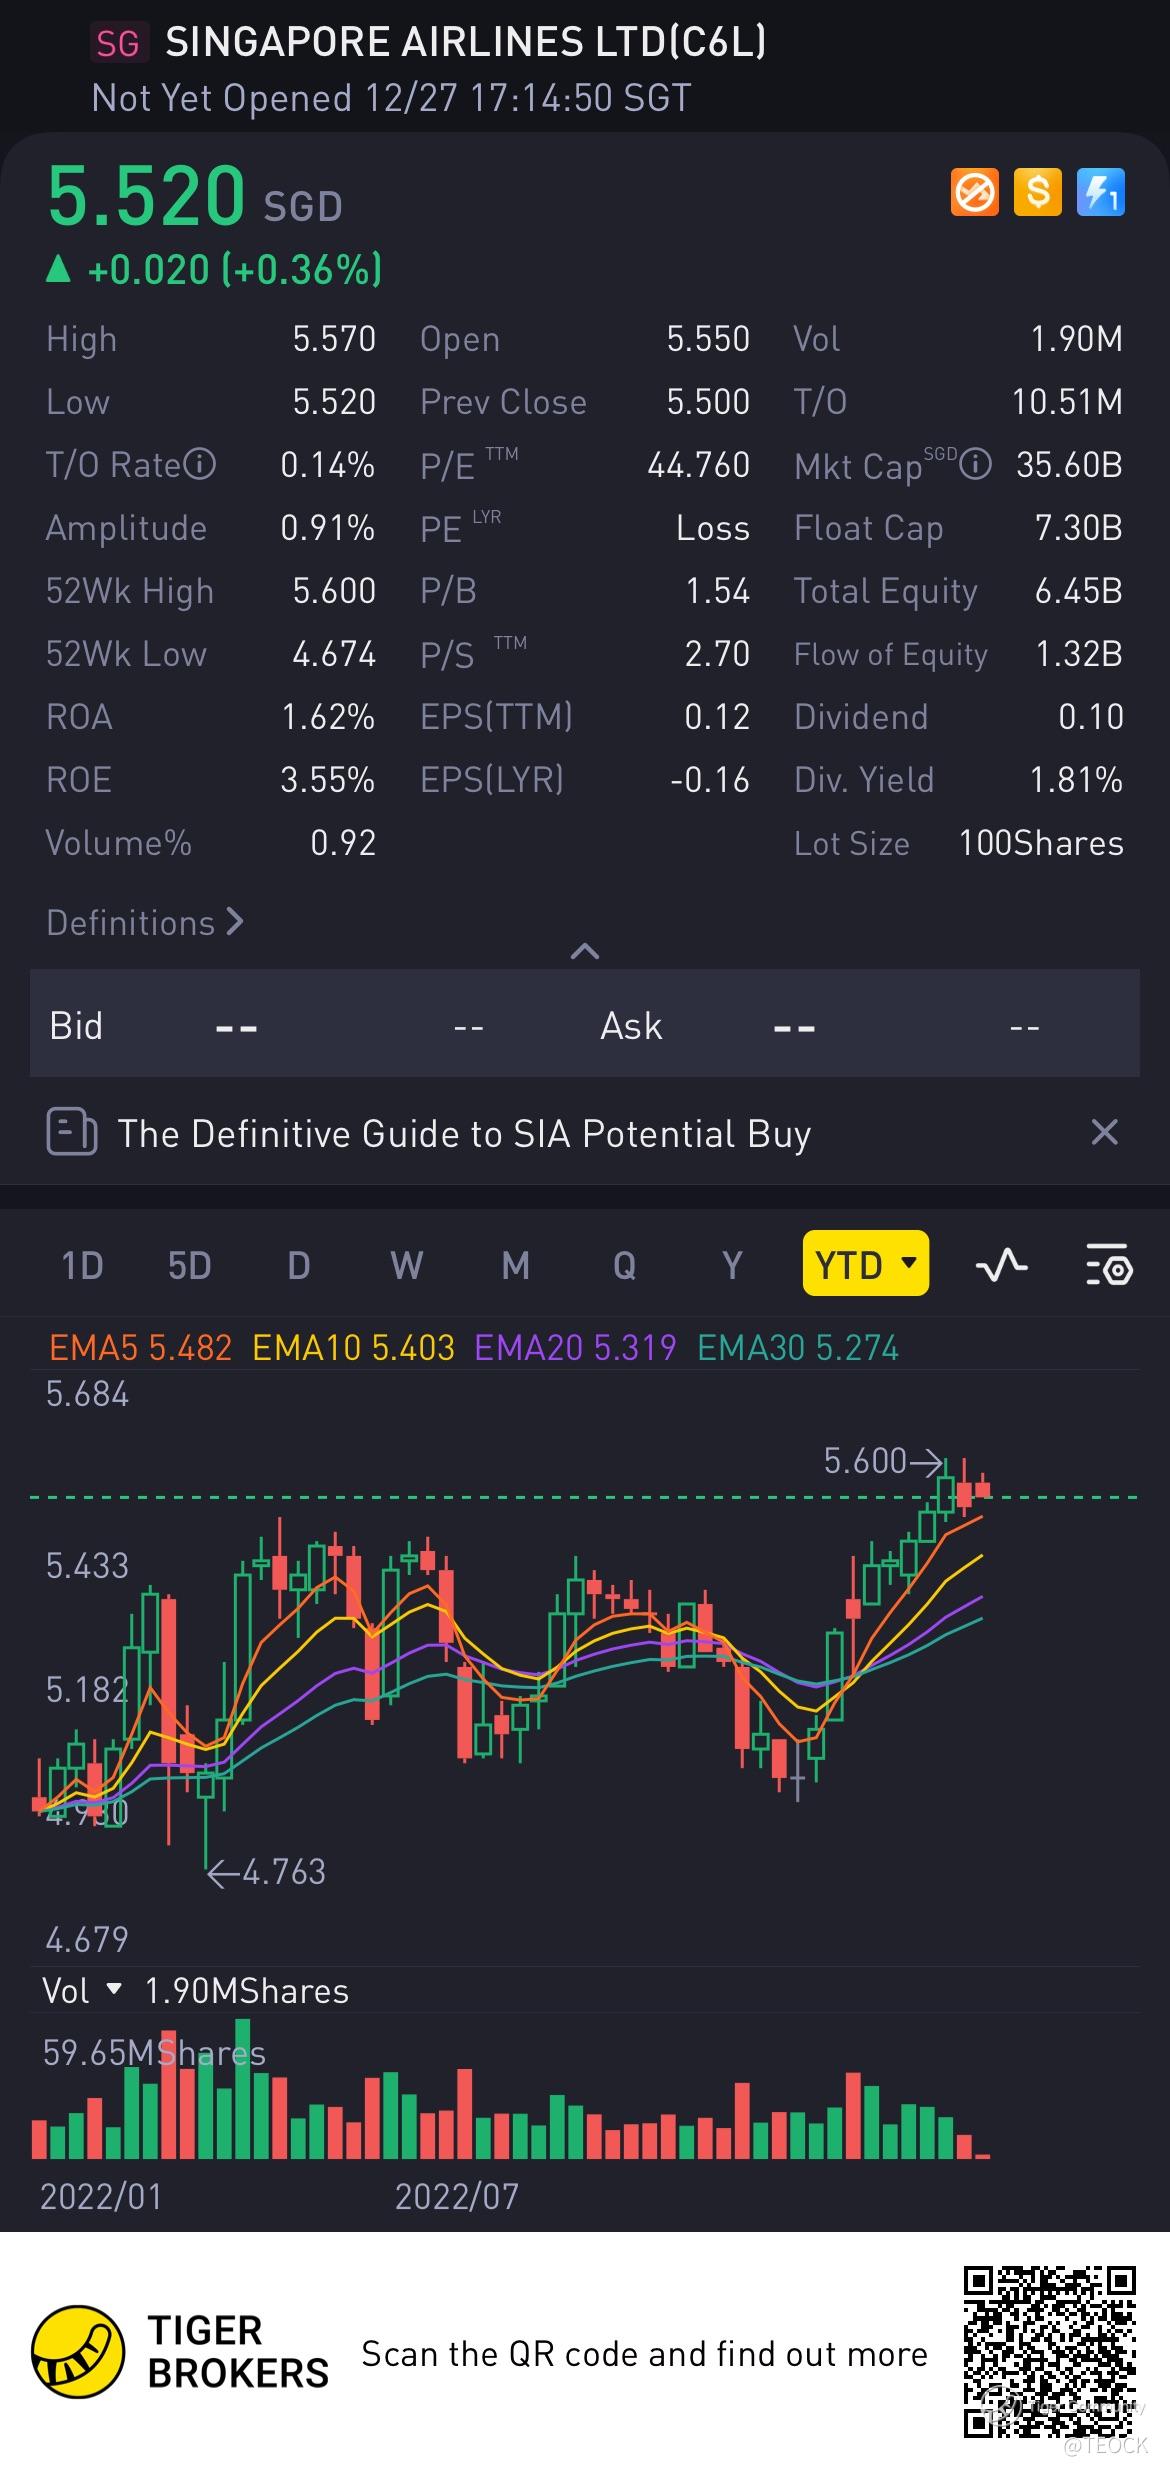
Task: Tap the 52Wk High value 5.600
Action: pyautogui.click(x=334, y=591)
